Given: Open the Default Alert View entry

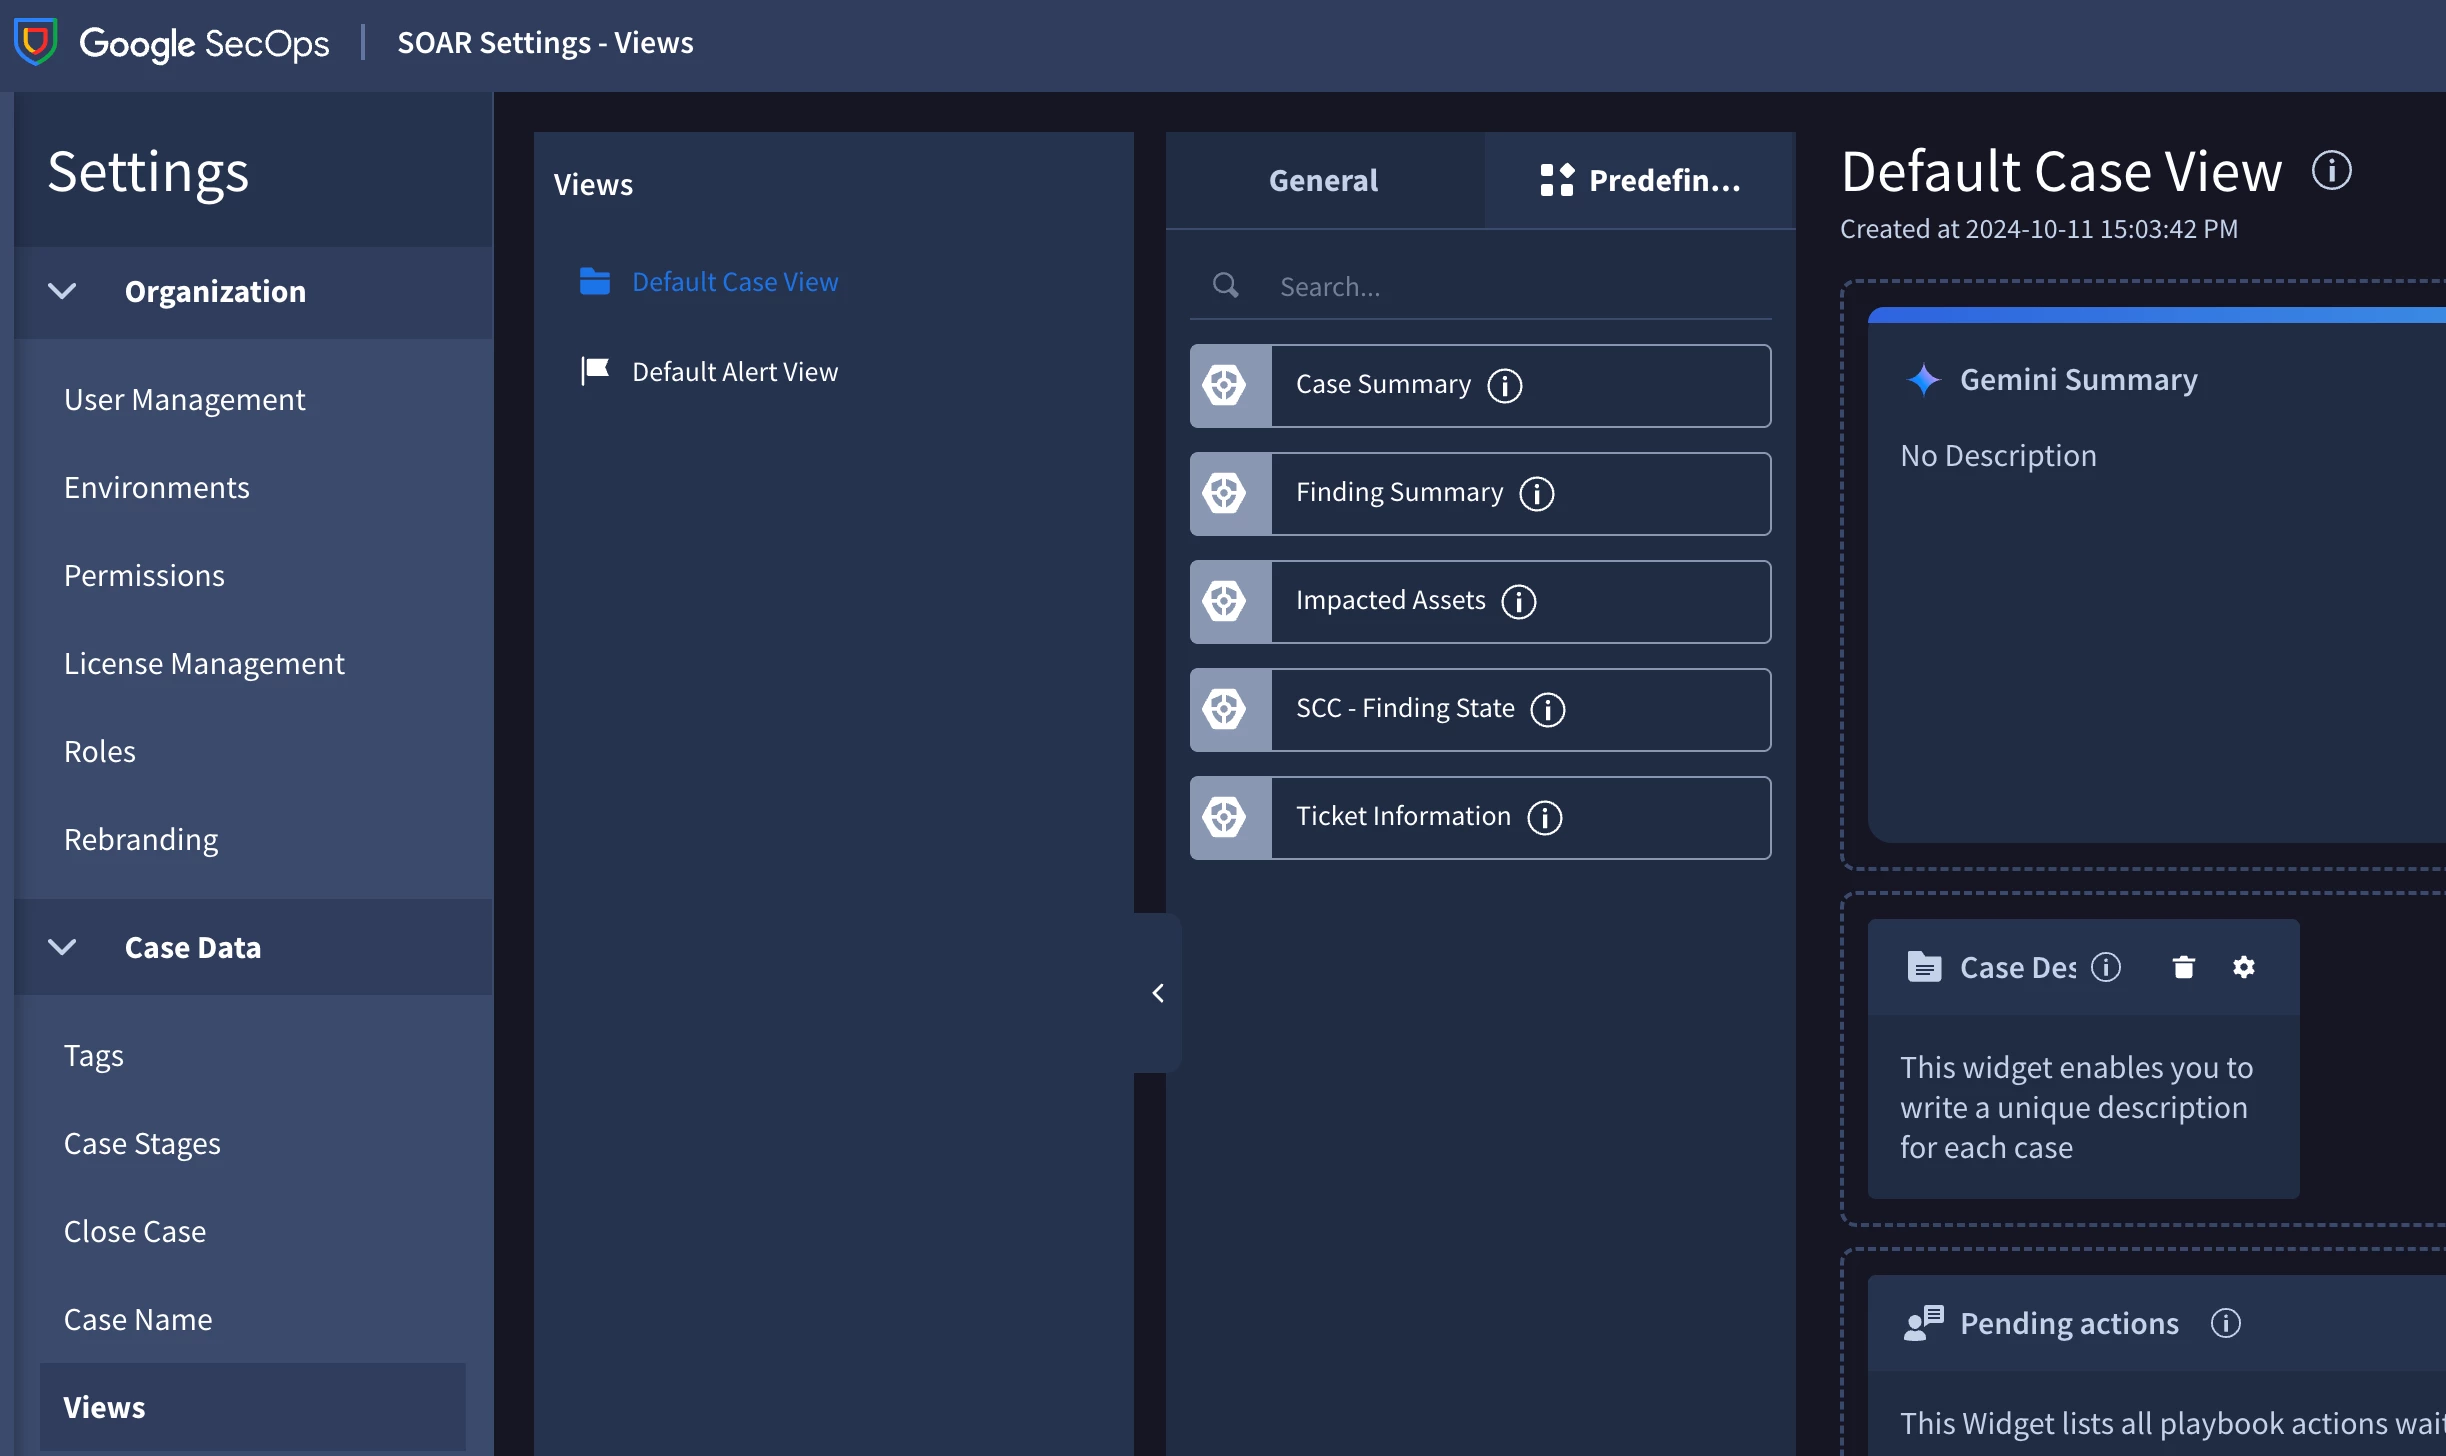Looking at the screenshot, I should click(x=735, y=371).
